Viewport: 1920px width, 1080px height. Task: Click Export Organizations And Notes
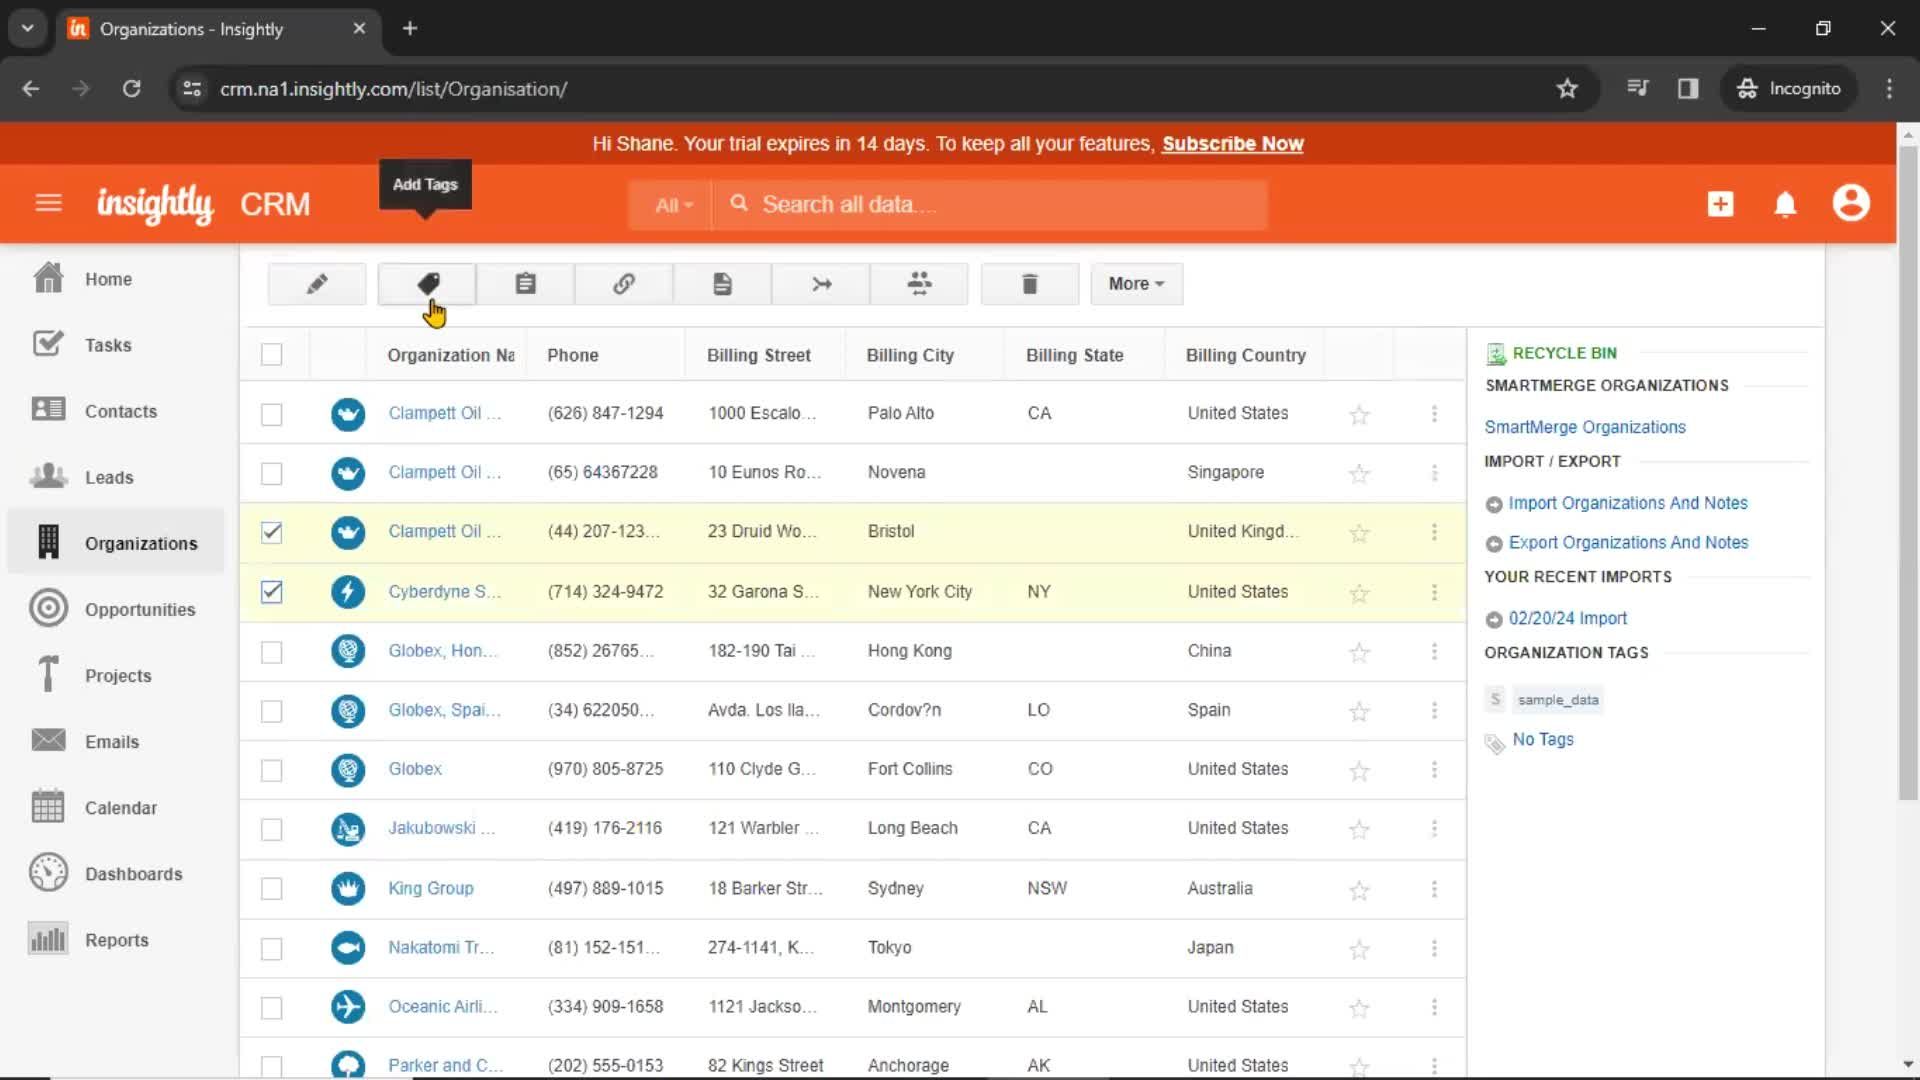click(x=1628, y=542)
